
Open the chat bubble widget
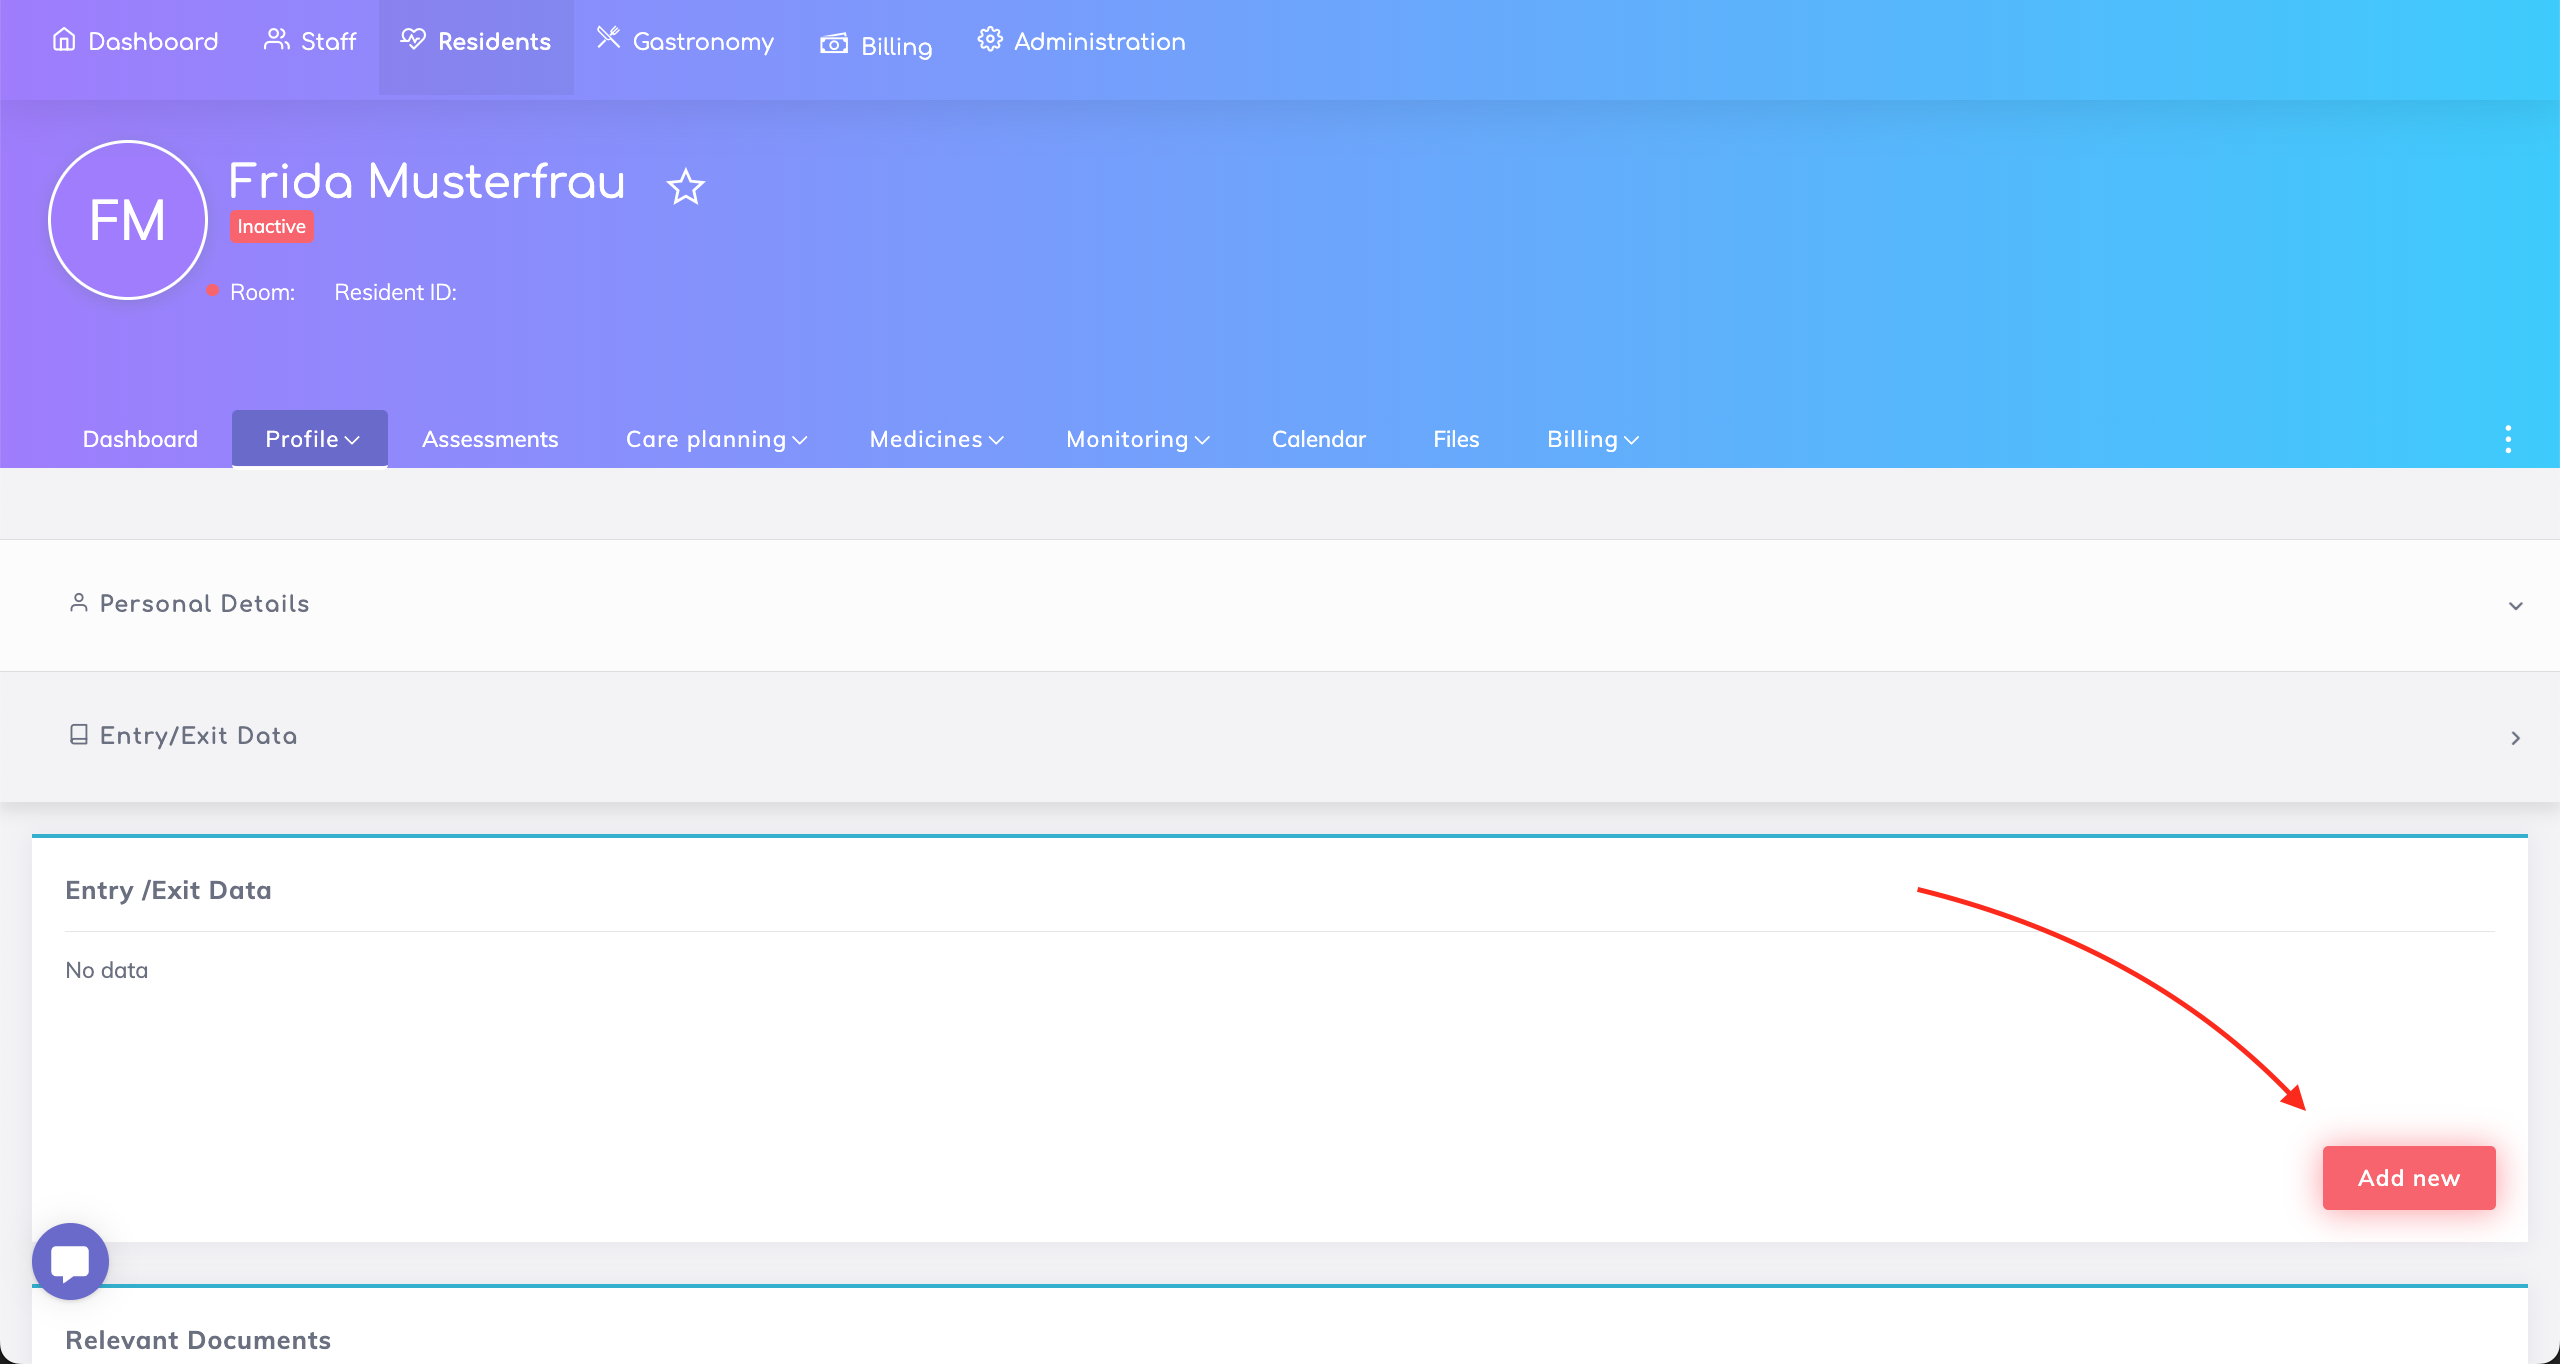70,1261
